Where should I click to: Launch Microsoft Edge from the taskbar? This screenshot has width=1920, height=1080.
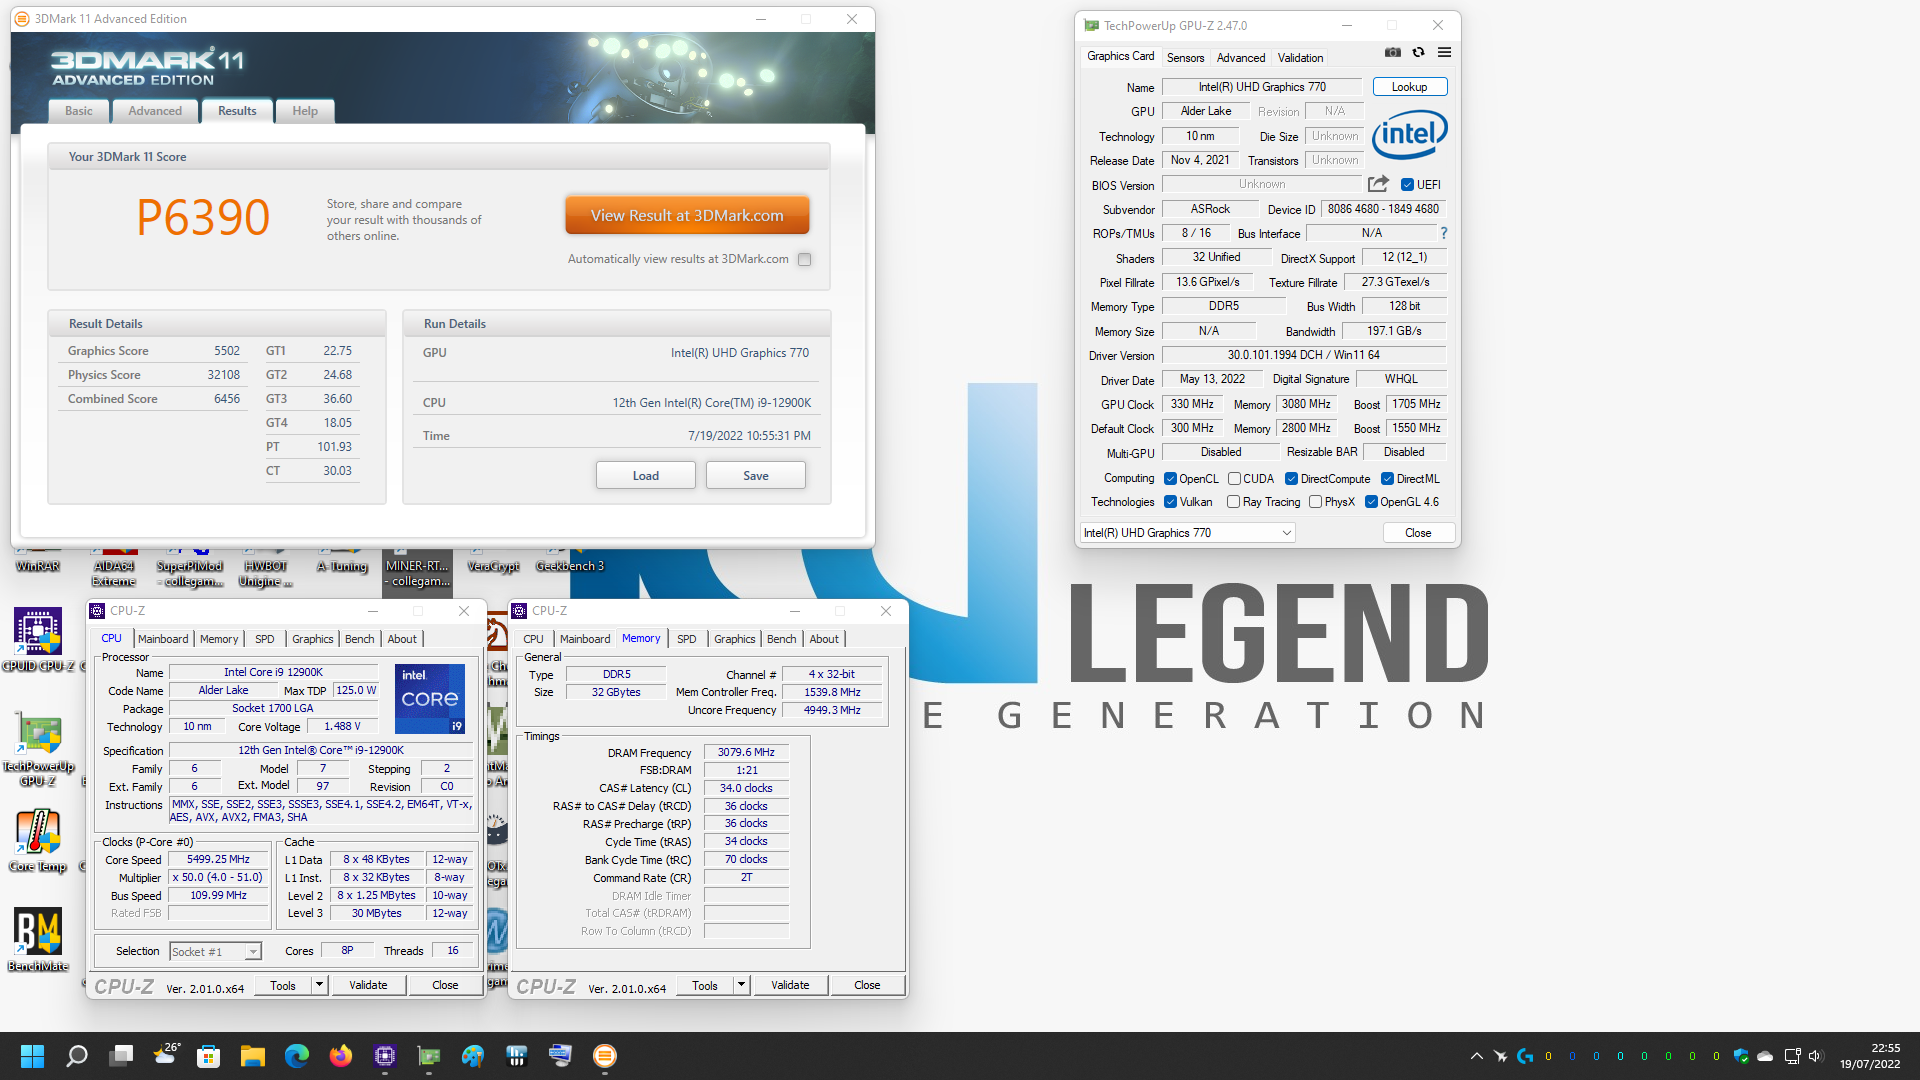point(297,1056)
